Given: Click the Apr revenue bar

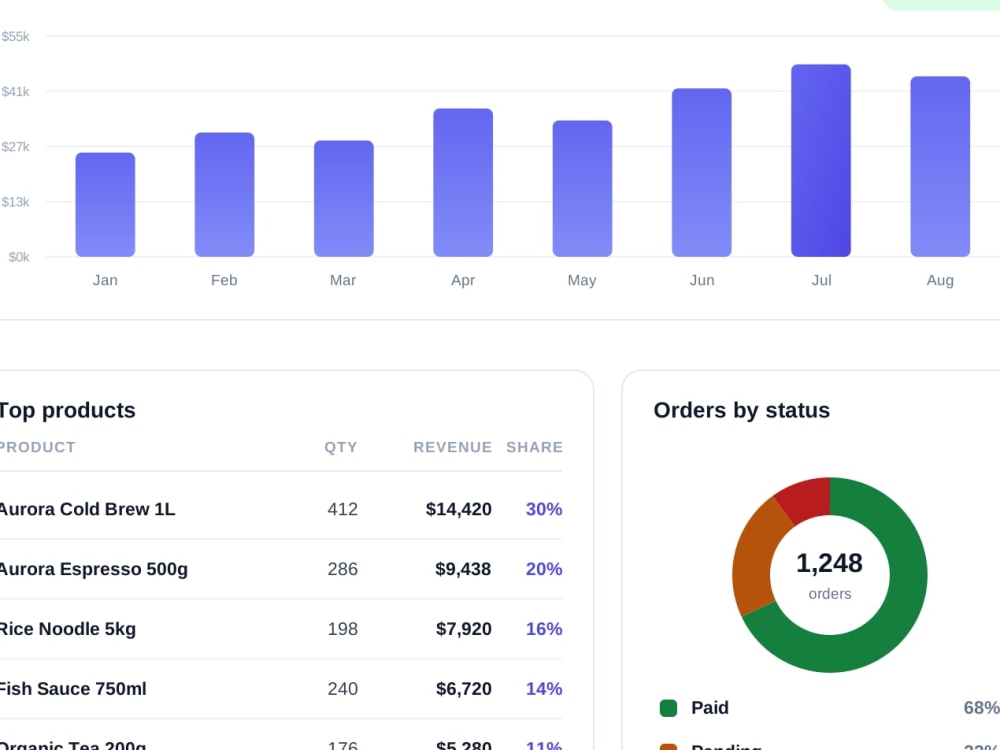Looking at the screenshot, I should pyautogui.click(x=463, y=182).
